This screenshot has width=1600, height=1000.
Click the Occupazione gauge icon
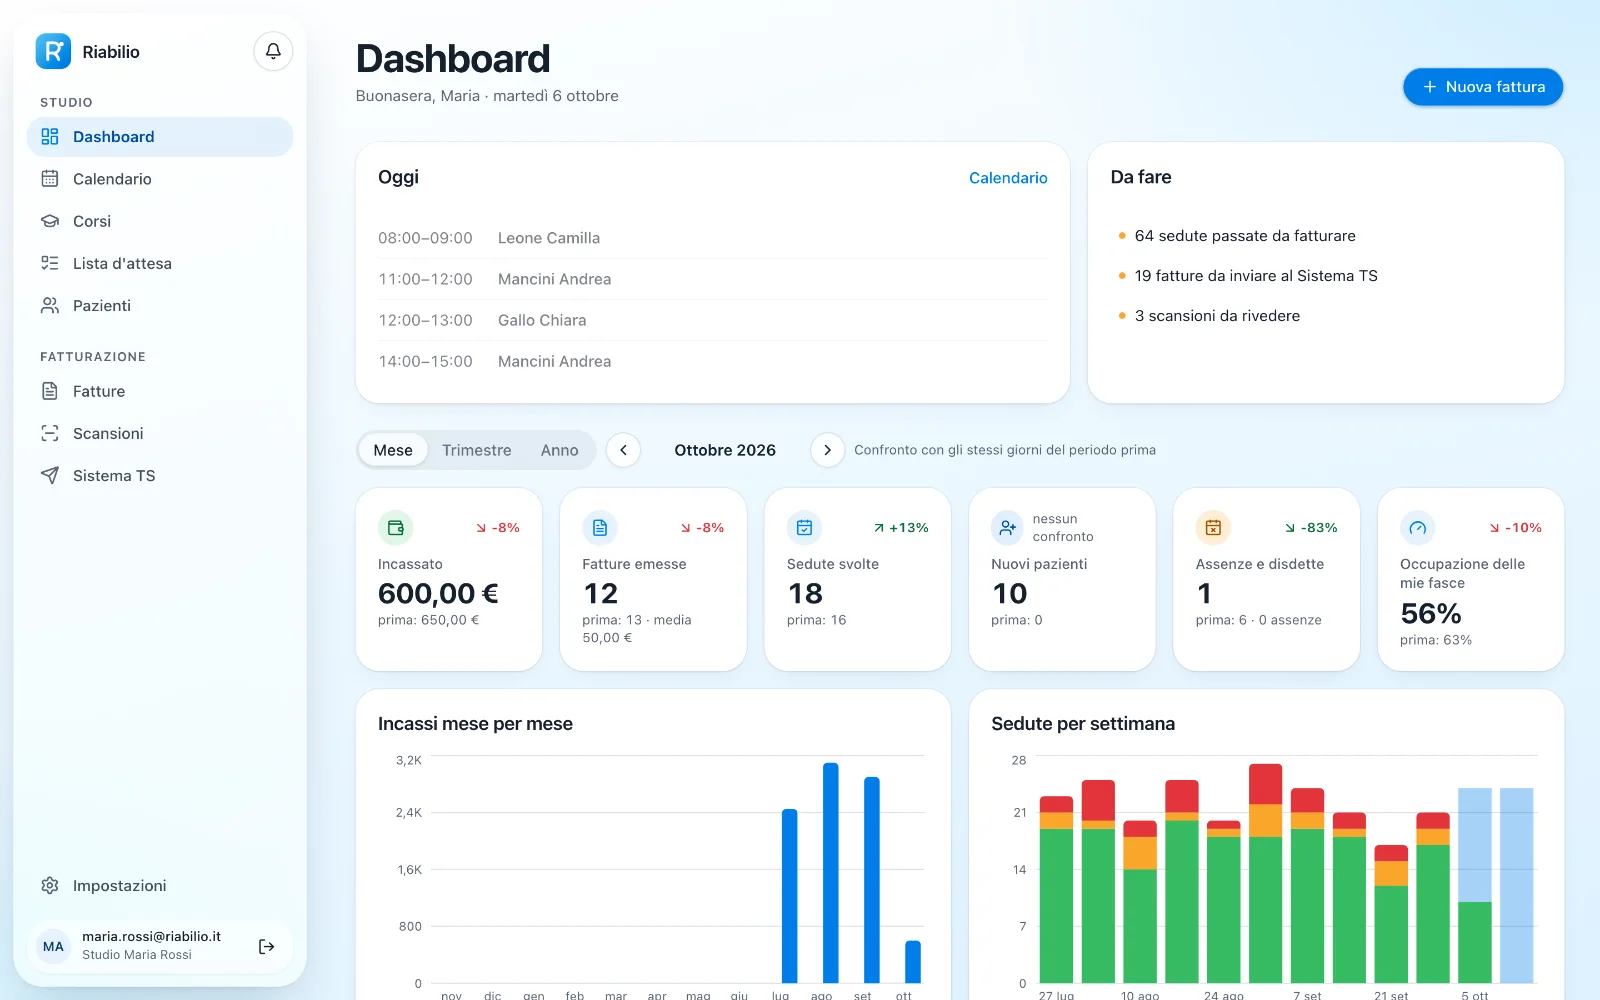[1417, 527]
